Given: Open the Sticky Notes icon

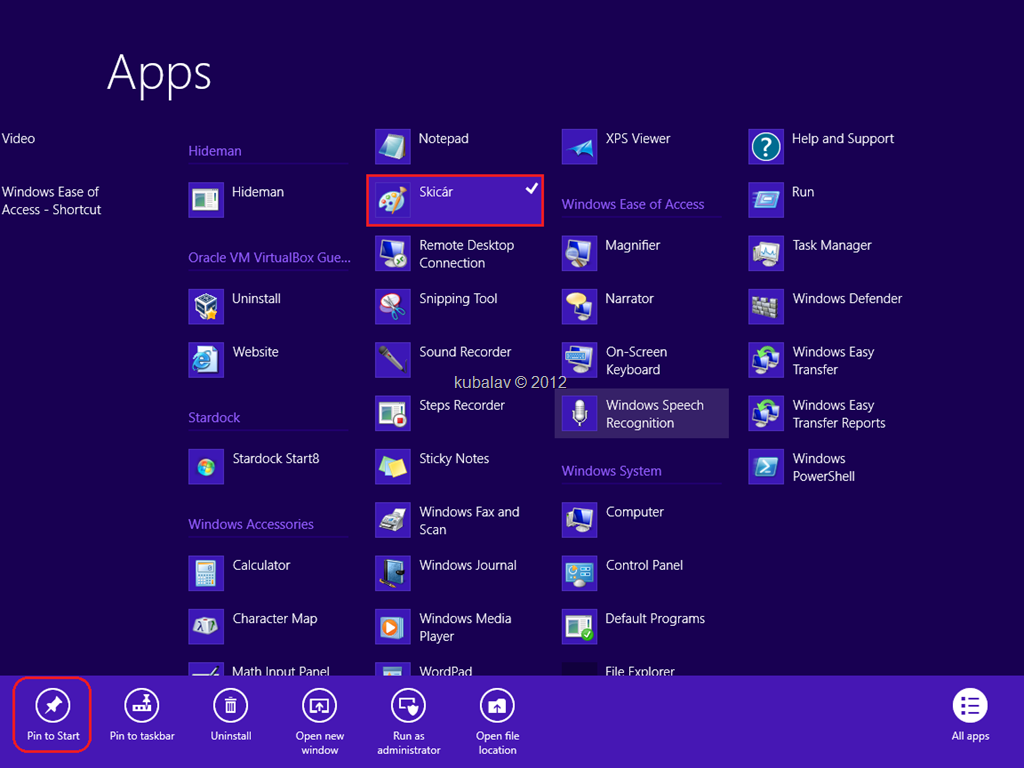Looking at the screenshot, I should tap(392, 466).
